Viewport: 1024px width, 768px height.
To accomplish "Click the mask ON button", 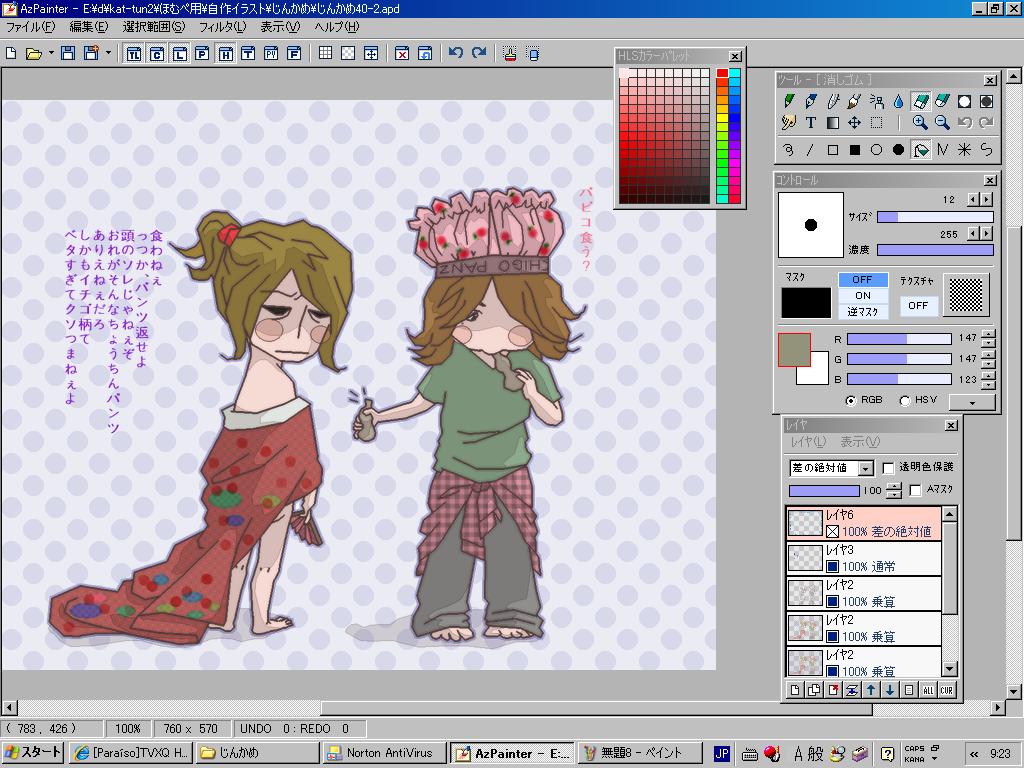I will (x=862, y=296).
